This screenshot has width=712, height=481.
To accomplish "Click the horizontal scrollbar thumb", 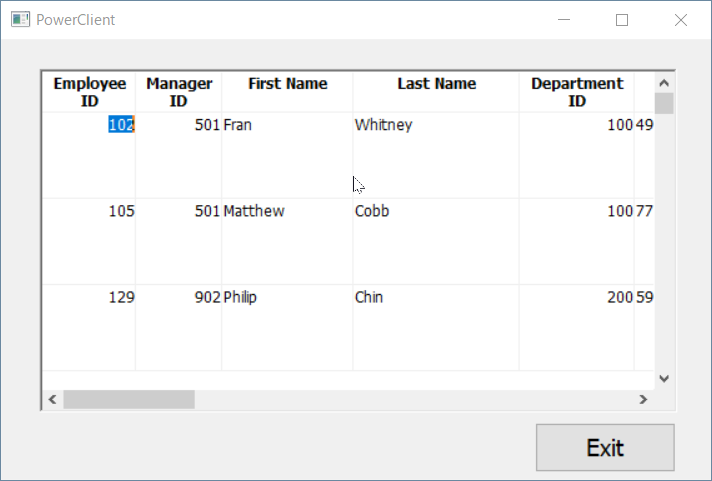I will [x=129, y=399].
